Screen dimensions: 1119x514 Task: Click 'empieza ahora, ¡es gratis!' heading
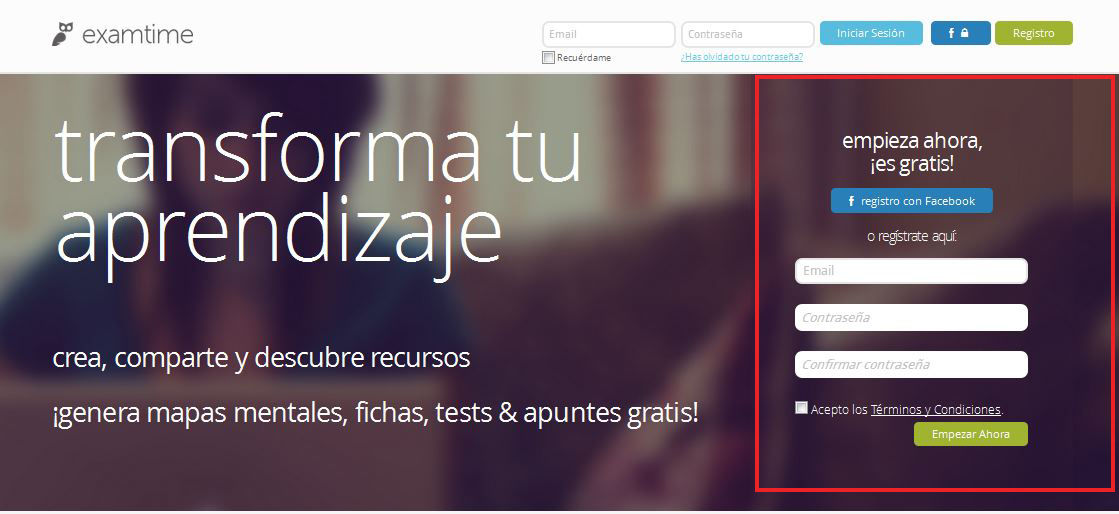point(912,153)
